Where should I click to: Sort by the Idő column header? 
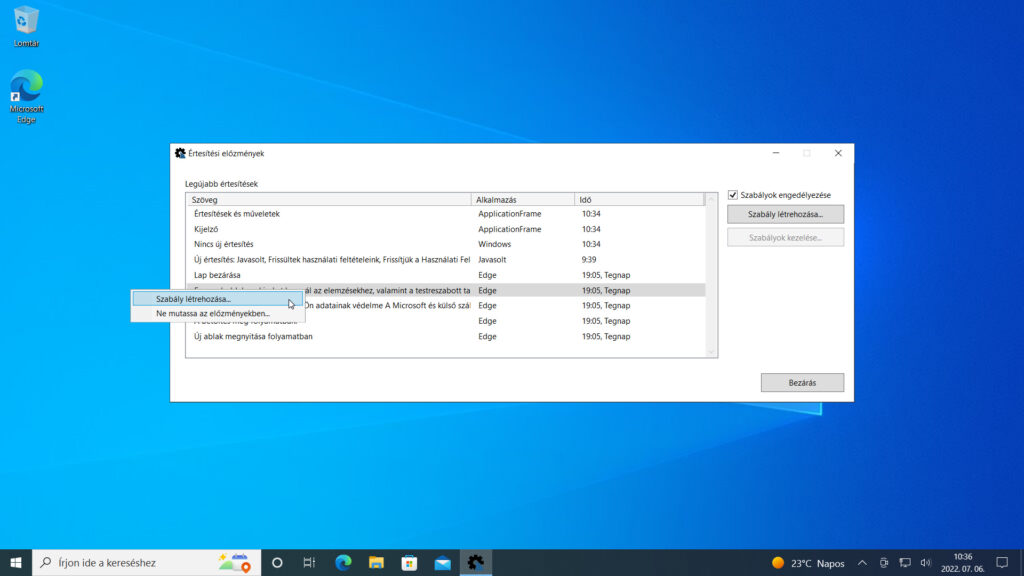(639, 200)
